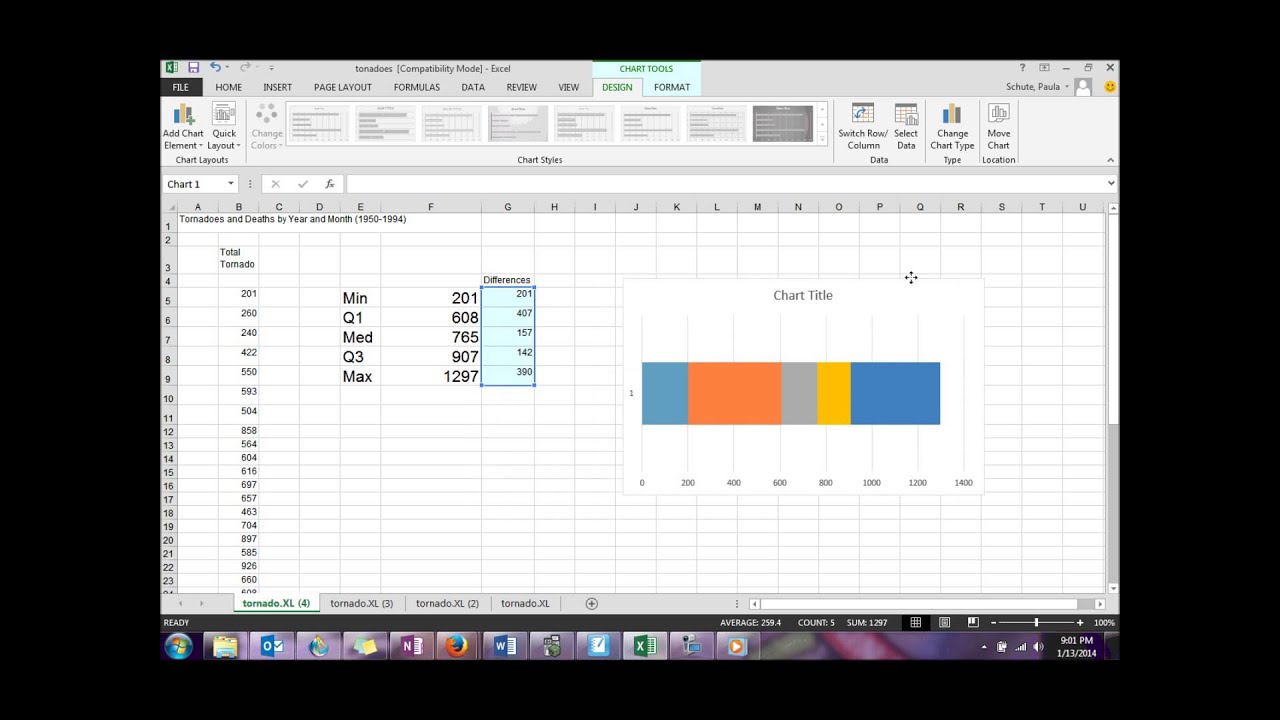This screenshot has height=720, width=1280.
Task: Click the formula bar Cancel icon
Action: 276,184
